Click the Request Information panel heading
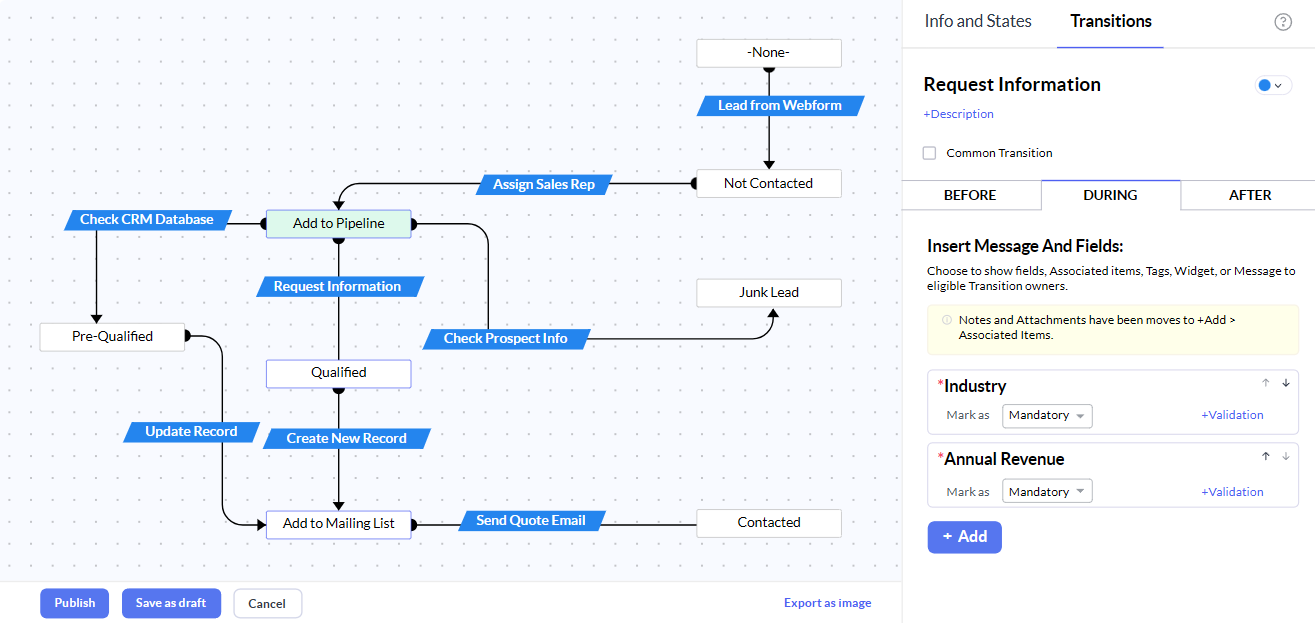This screenshot has width=1315, height=623. pyautogui.click(x=1012, y=85)
